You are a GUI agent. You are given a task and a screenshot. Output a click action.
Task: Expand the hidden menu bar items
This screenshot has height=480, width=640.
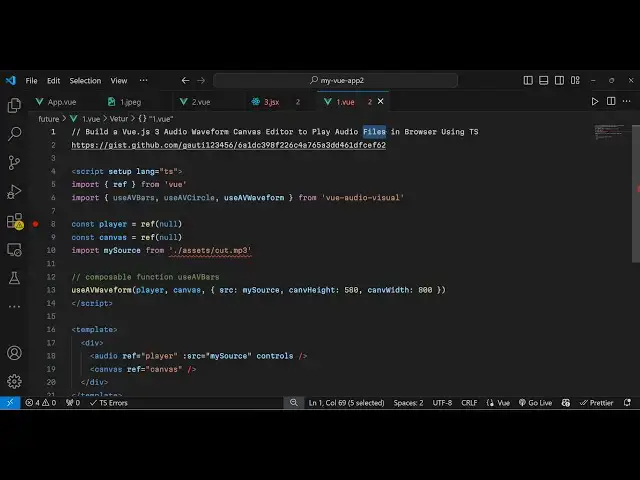[143, 80]
